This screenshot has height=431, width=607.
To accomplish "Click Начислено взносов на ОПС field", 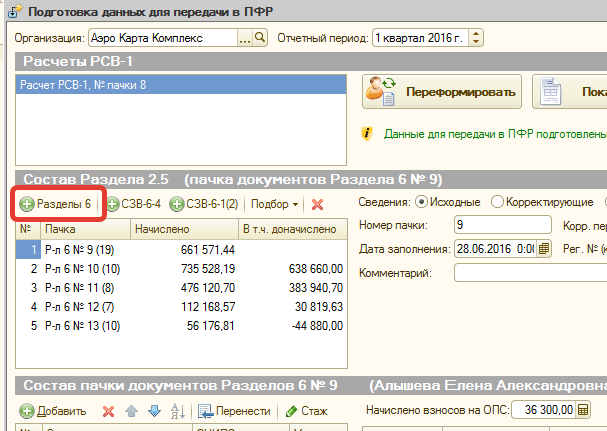I will [x=544, y=410].
